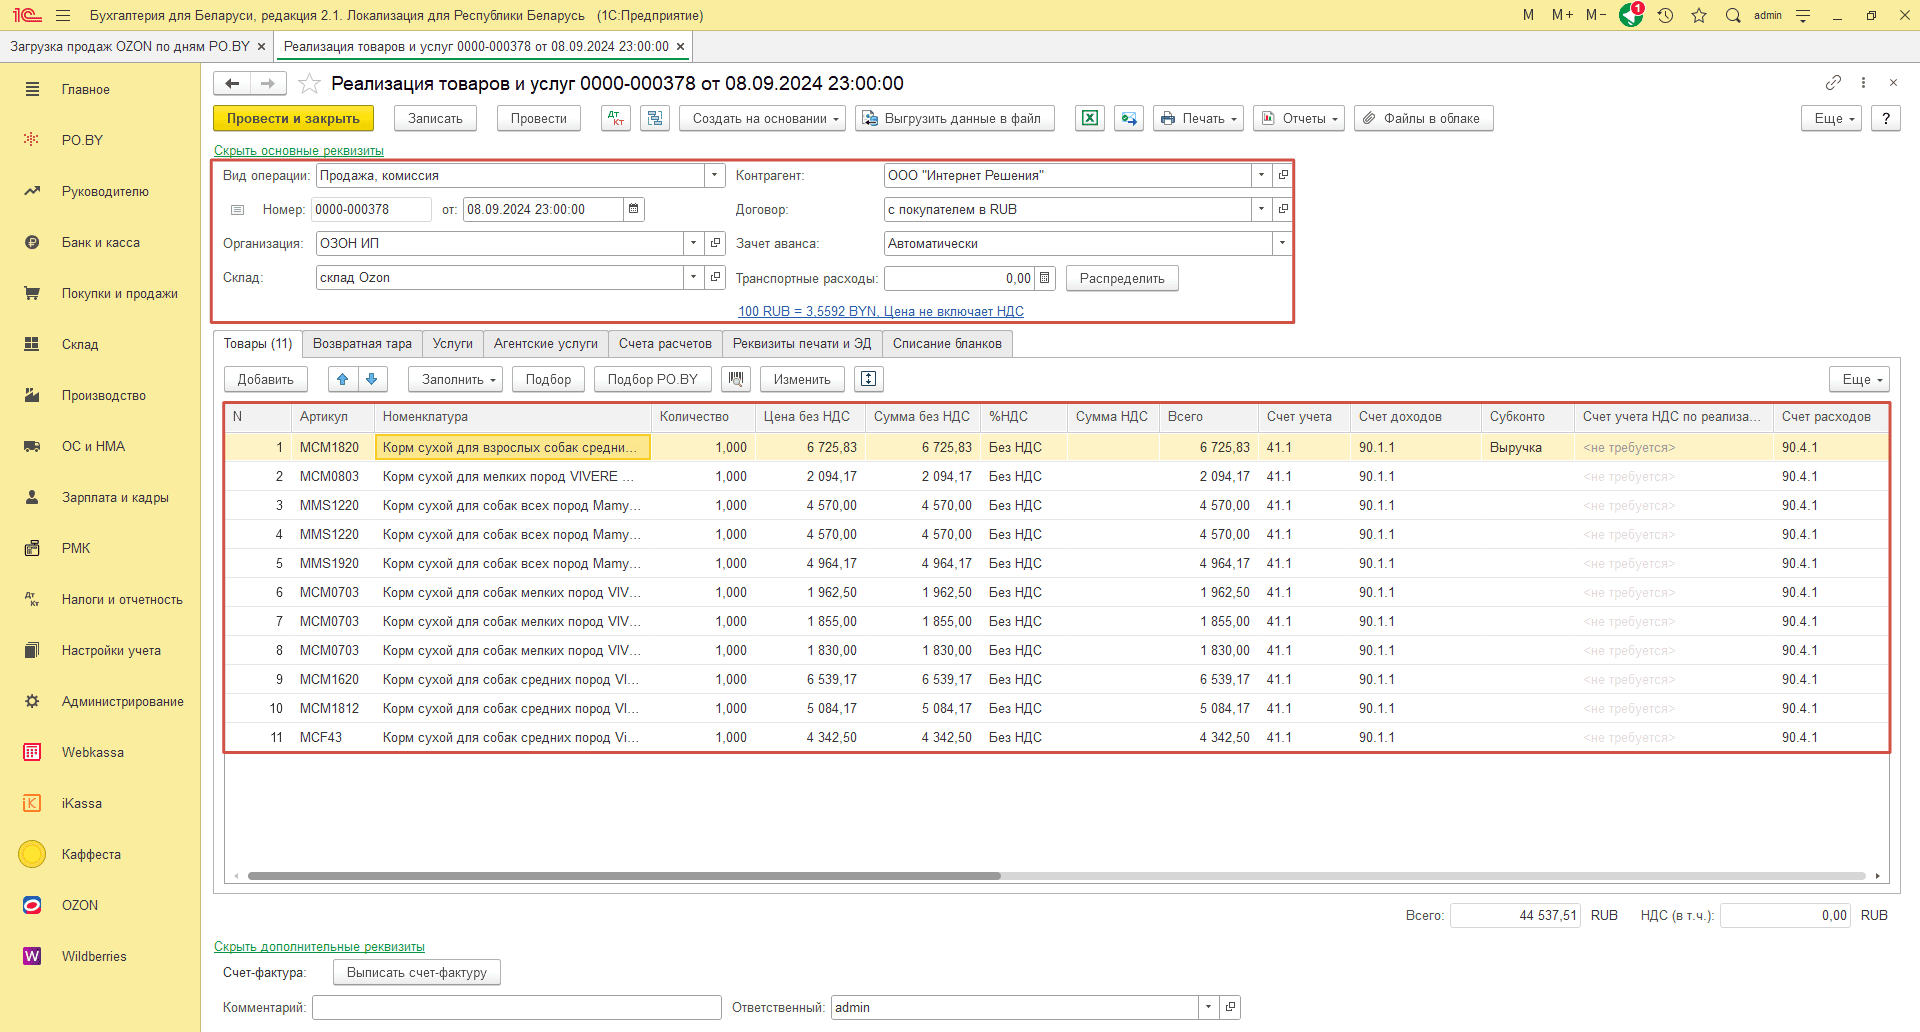Viewport: 1920px width, 1032px height.
Task: Expand Вид операции dropdown
Action: click(x=714, y=175)
